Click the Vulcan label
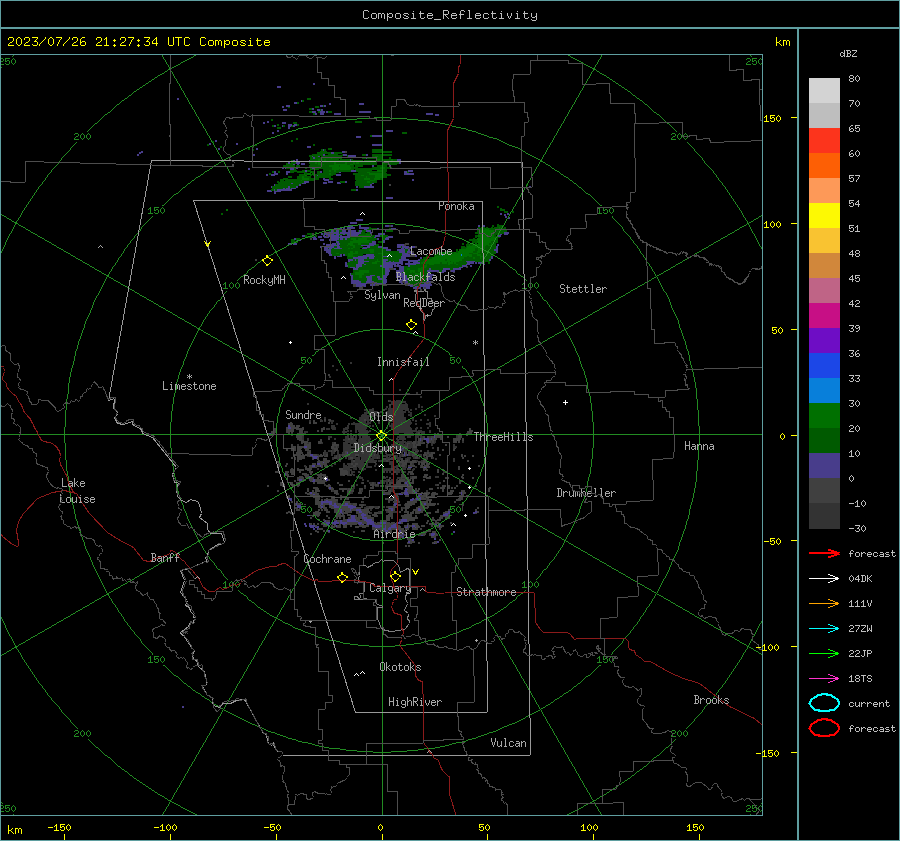Image resolution: width=900 pixels, height=841 pixels. tap(508, 743)
